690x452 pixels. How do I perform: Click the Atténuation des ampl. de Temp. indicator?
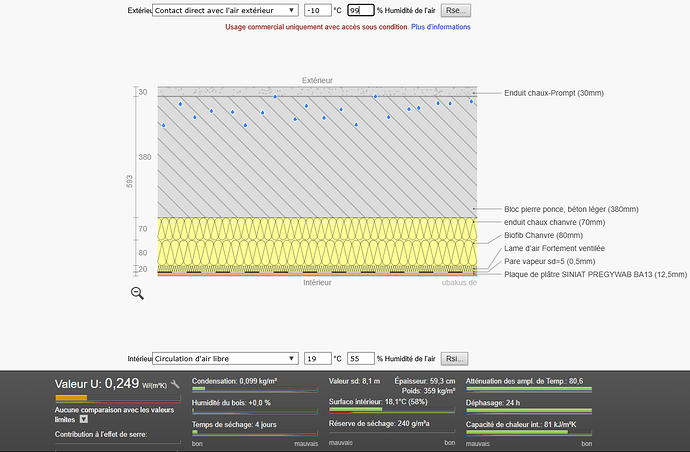pyautogui.click(x=525, y=381)
